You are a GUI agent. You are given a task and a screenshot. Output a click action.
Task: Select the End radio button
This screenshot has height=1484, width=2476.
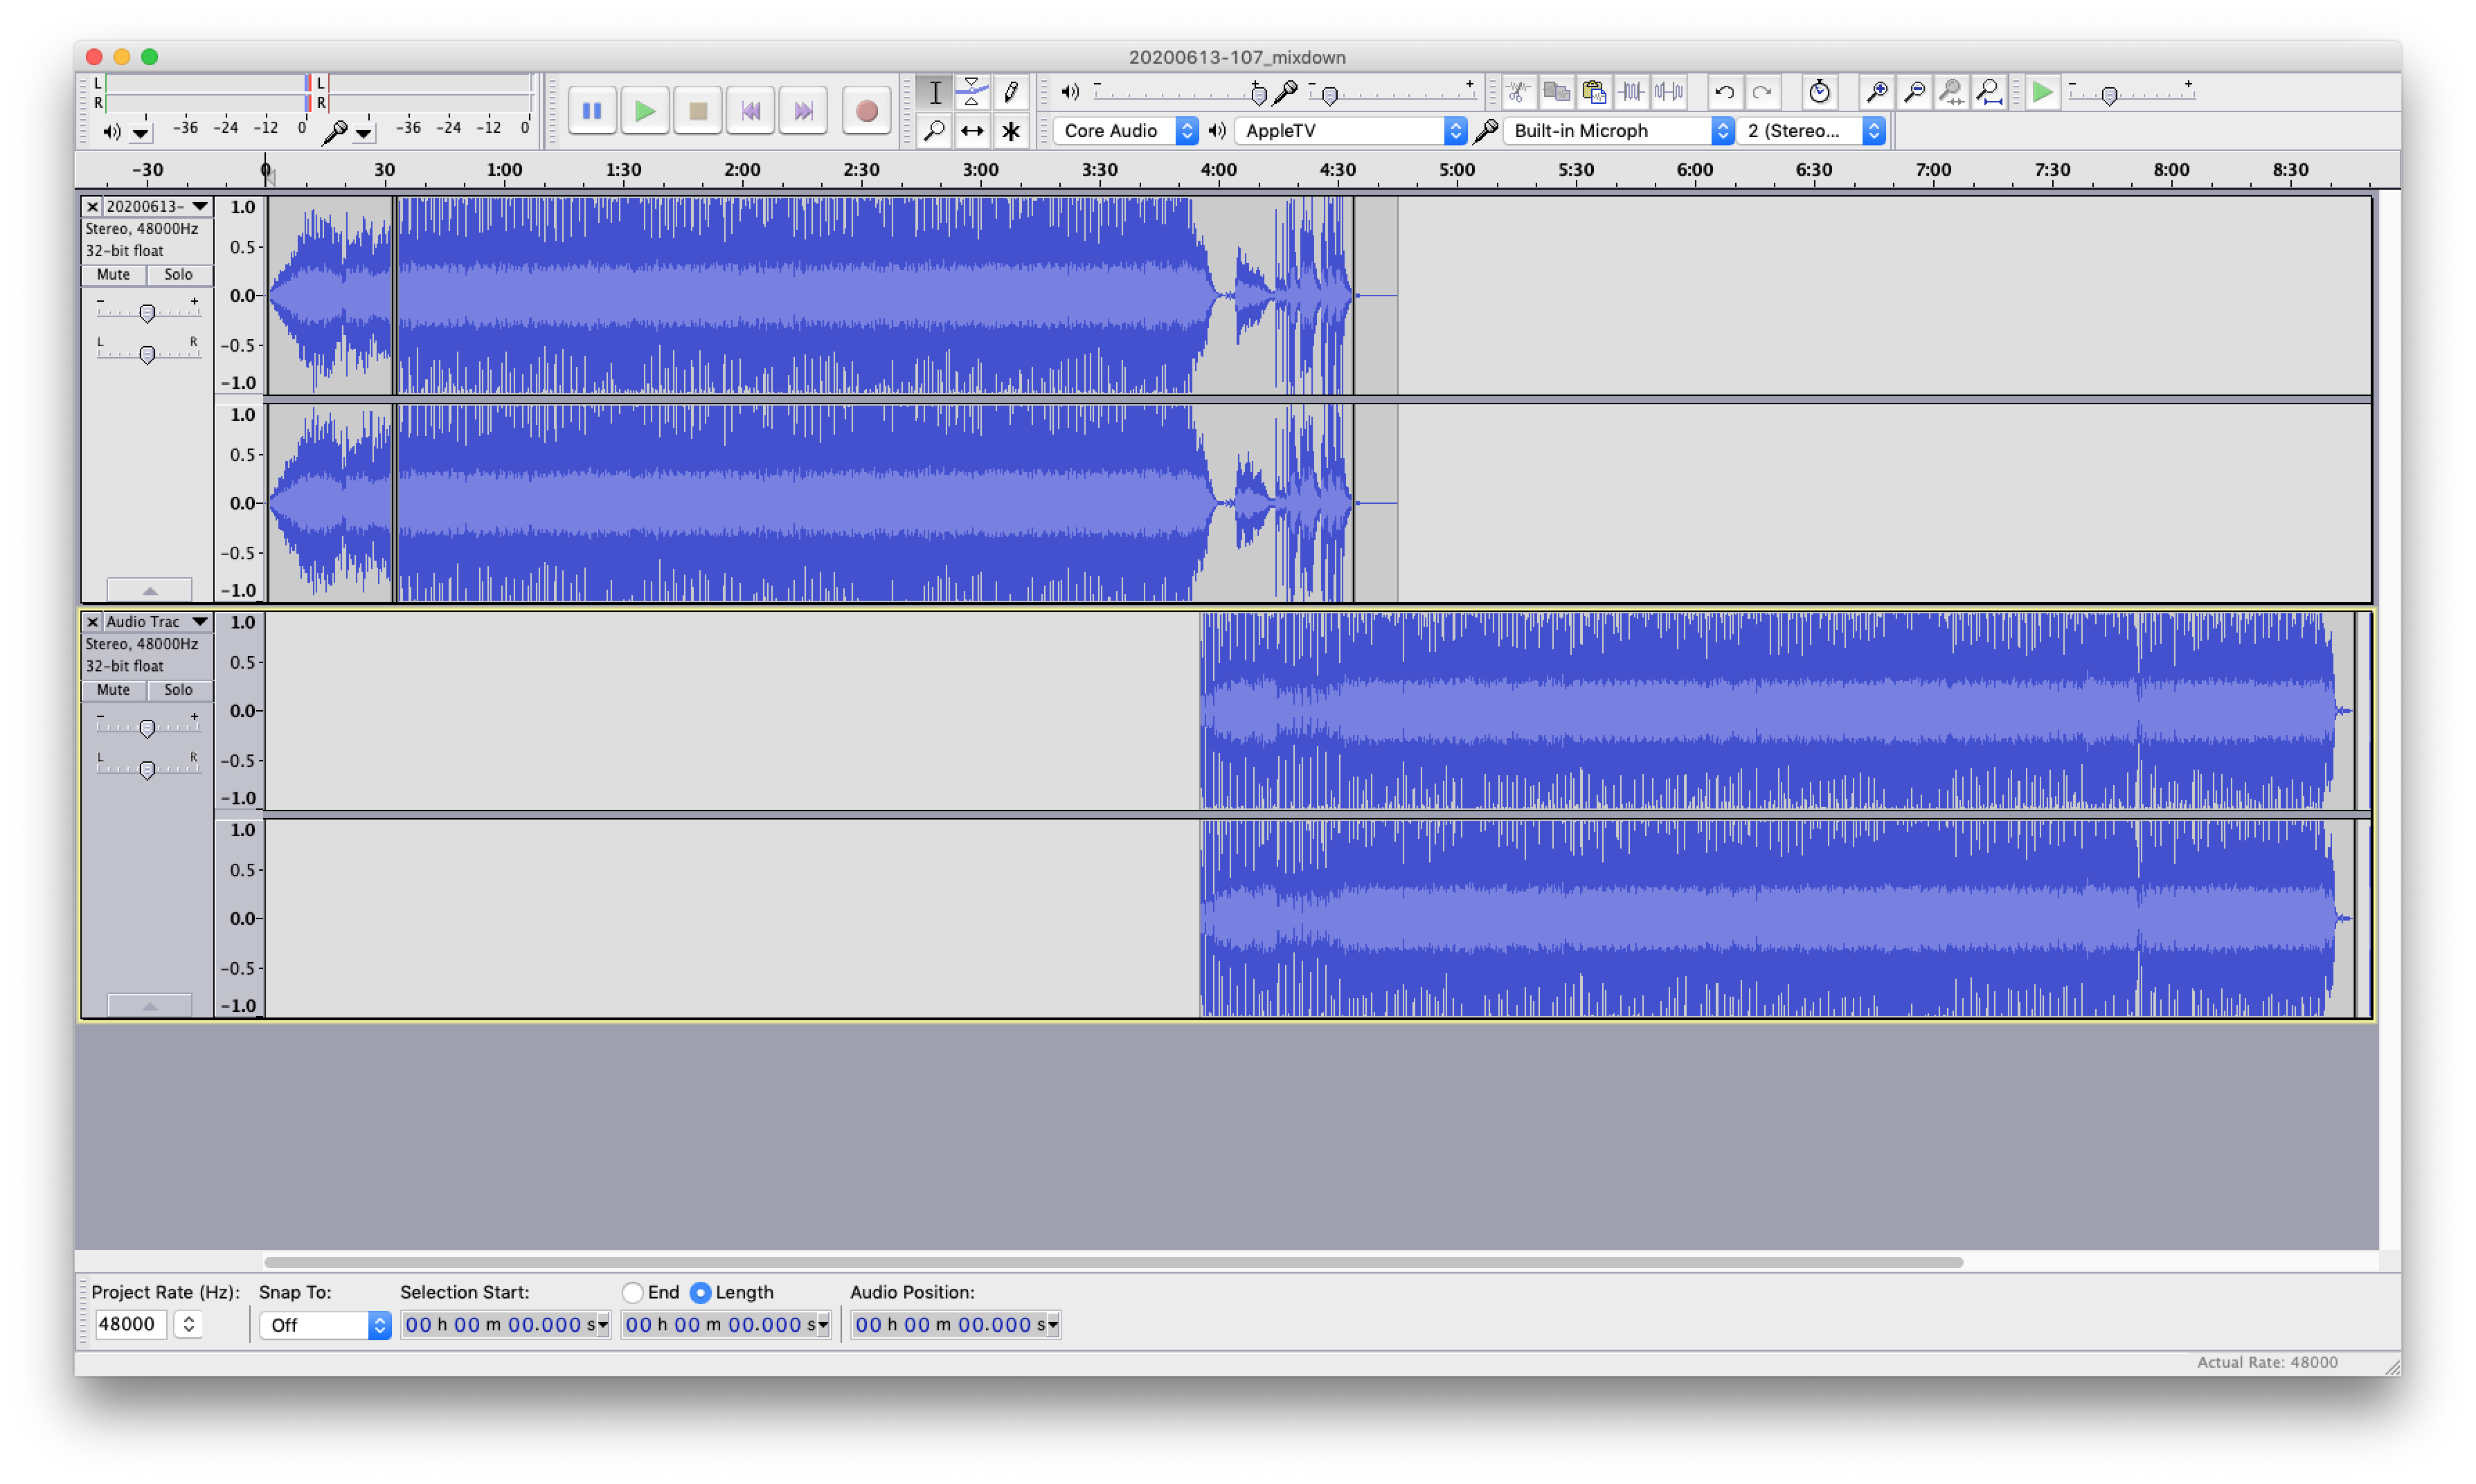pos(632,1292)
